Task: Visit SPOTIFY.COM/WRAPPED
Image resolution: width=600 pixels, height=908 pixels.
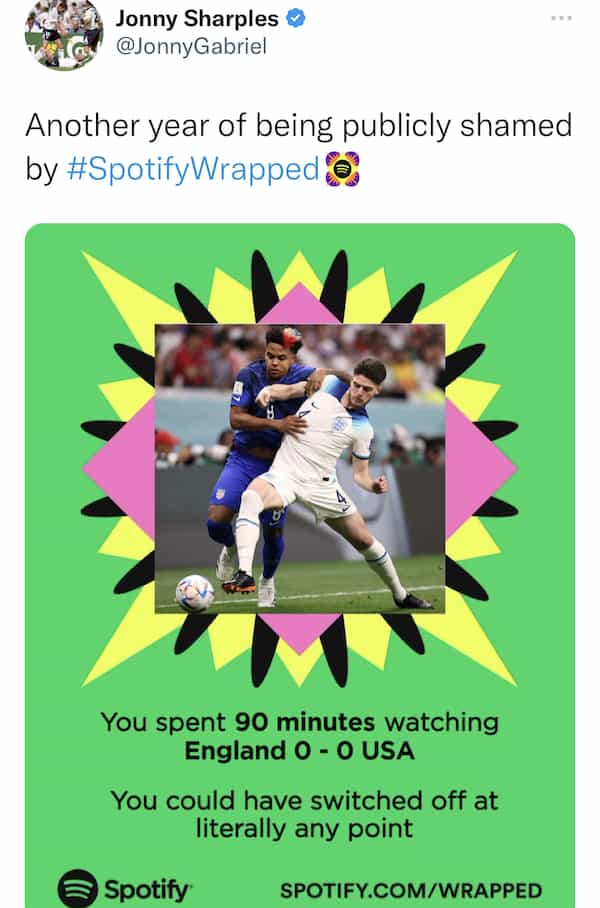Action: (x=410, y=884)
